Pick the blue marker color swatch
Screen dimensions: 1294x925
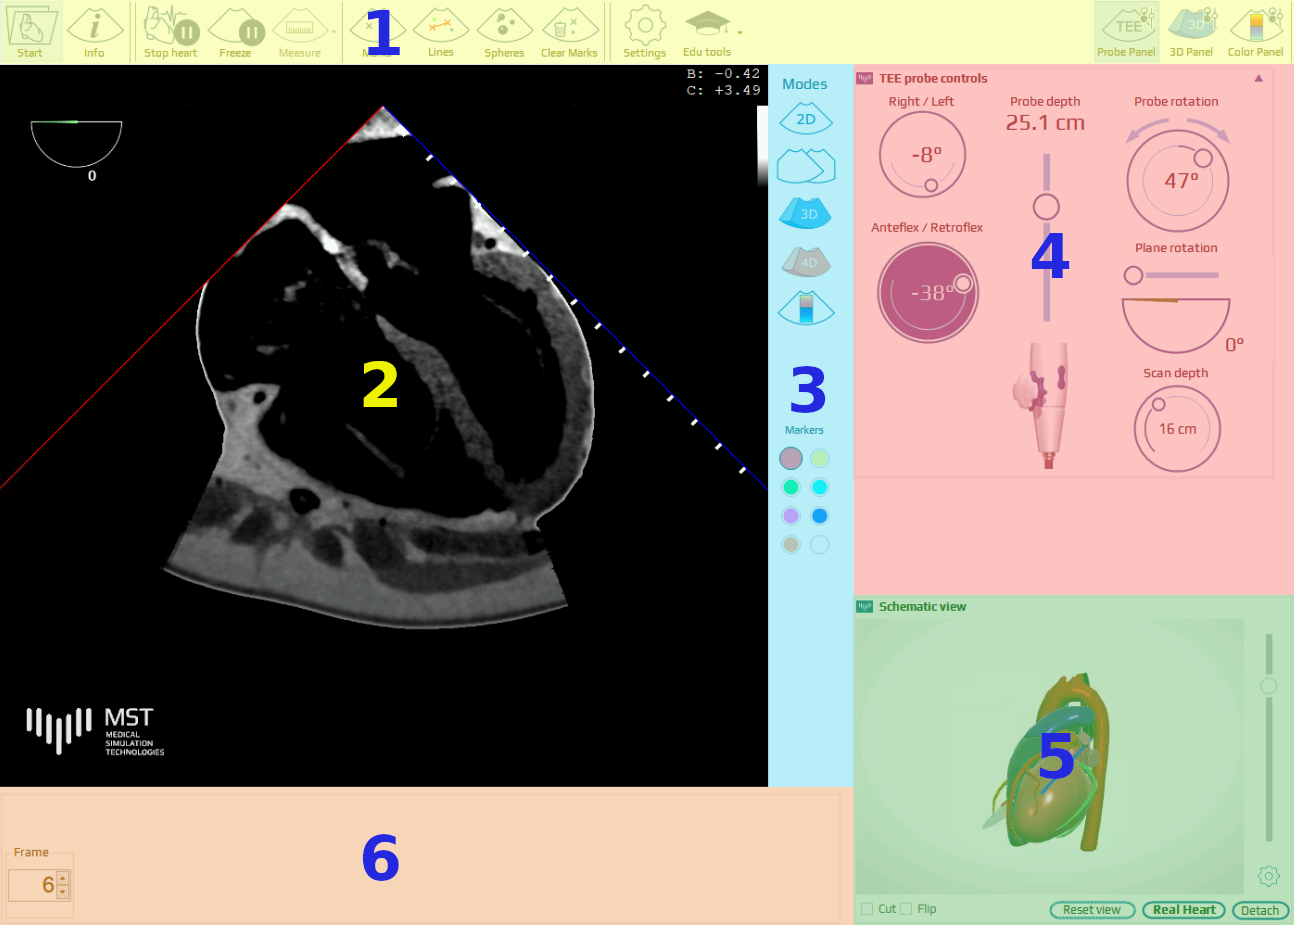pyautogui.click(x=820, y=516)
